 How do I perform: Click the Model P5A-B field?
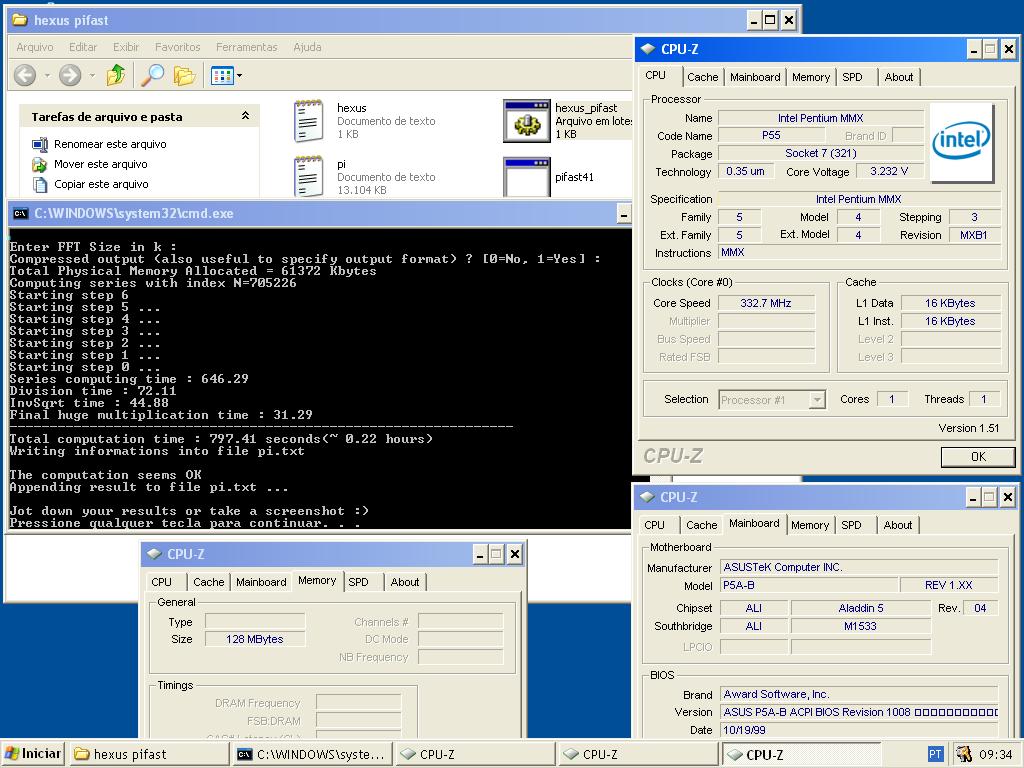tap(807, 585)
